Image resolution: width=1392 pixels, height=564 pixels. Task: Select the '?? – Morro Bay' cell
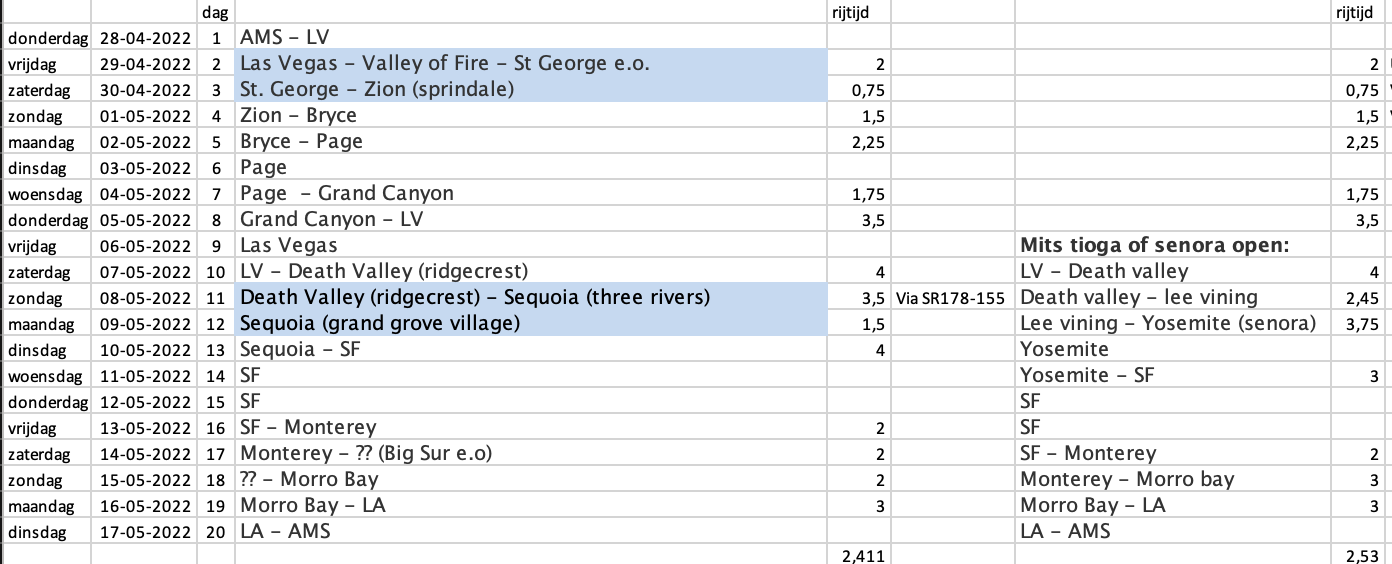(x=309, y=479)
